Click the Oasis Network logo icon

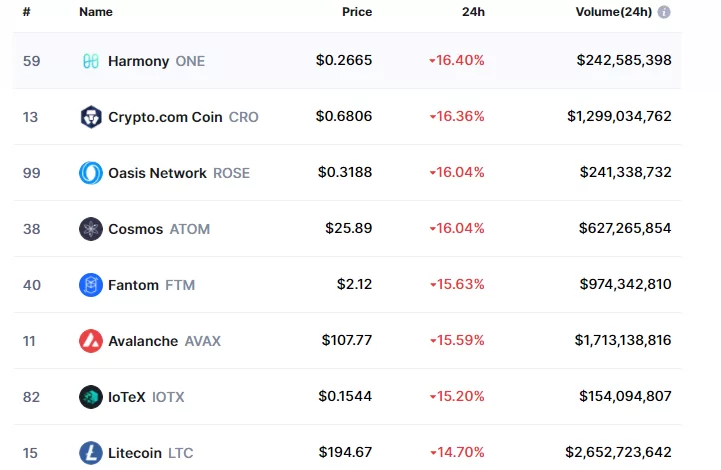[x=91, y=173]
